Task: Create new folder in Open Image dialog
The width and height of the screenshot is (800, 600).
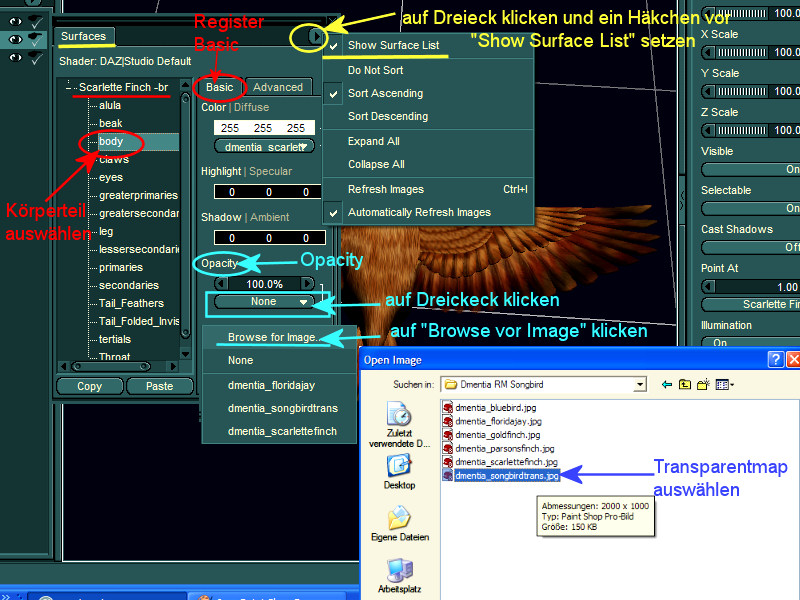Action: pyautogui.click(x=704, y=385)
